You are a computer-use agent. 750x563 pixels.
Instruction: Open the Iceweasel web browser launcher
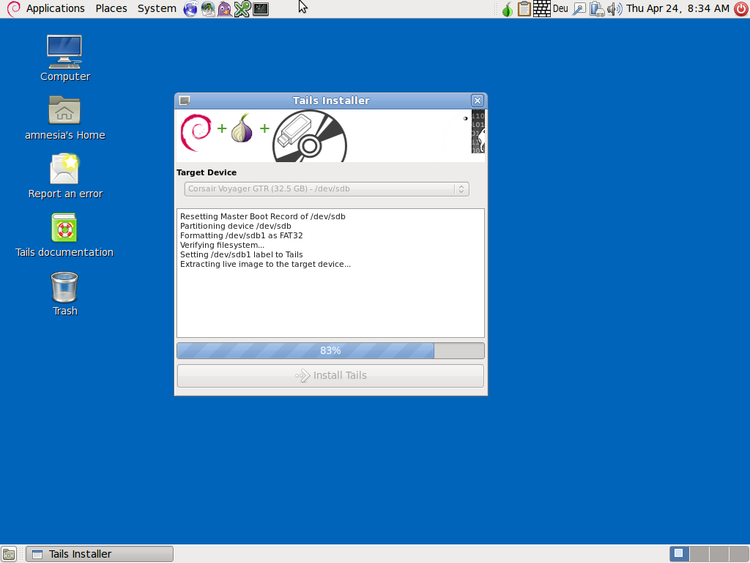[x=190, y=8]
